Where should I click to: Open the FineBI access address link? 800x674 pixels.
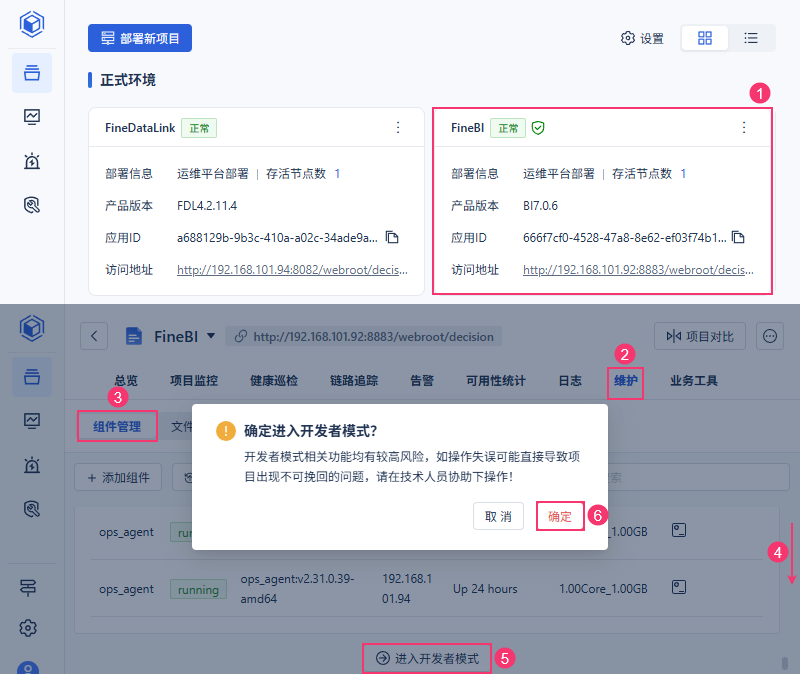click(x=638, y=270)
